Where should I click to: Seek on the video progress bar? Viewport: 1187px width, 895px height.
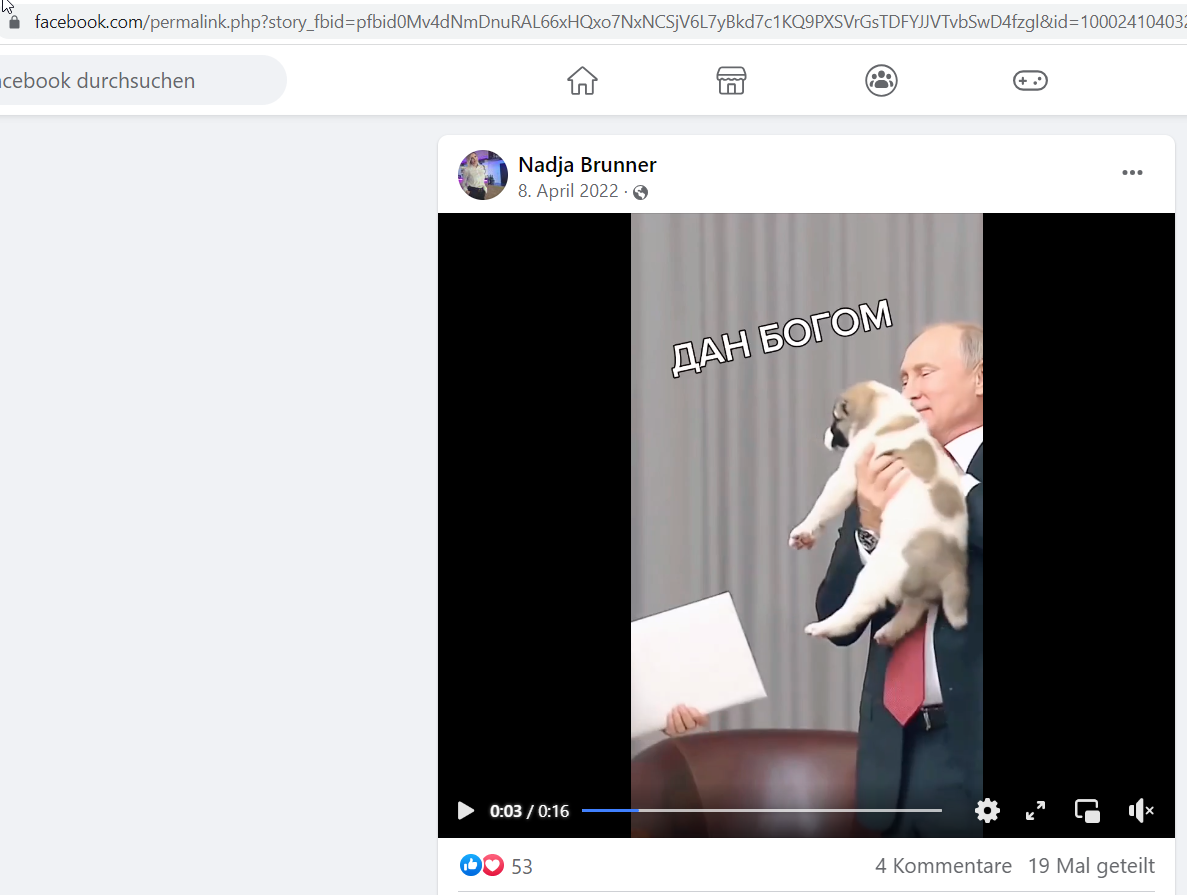(x=762, y=810)
